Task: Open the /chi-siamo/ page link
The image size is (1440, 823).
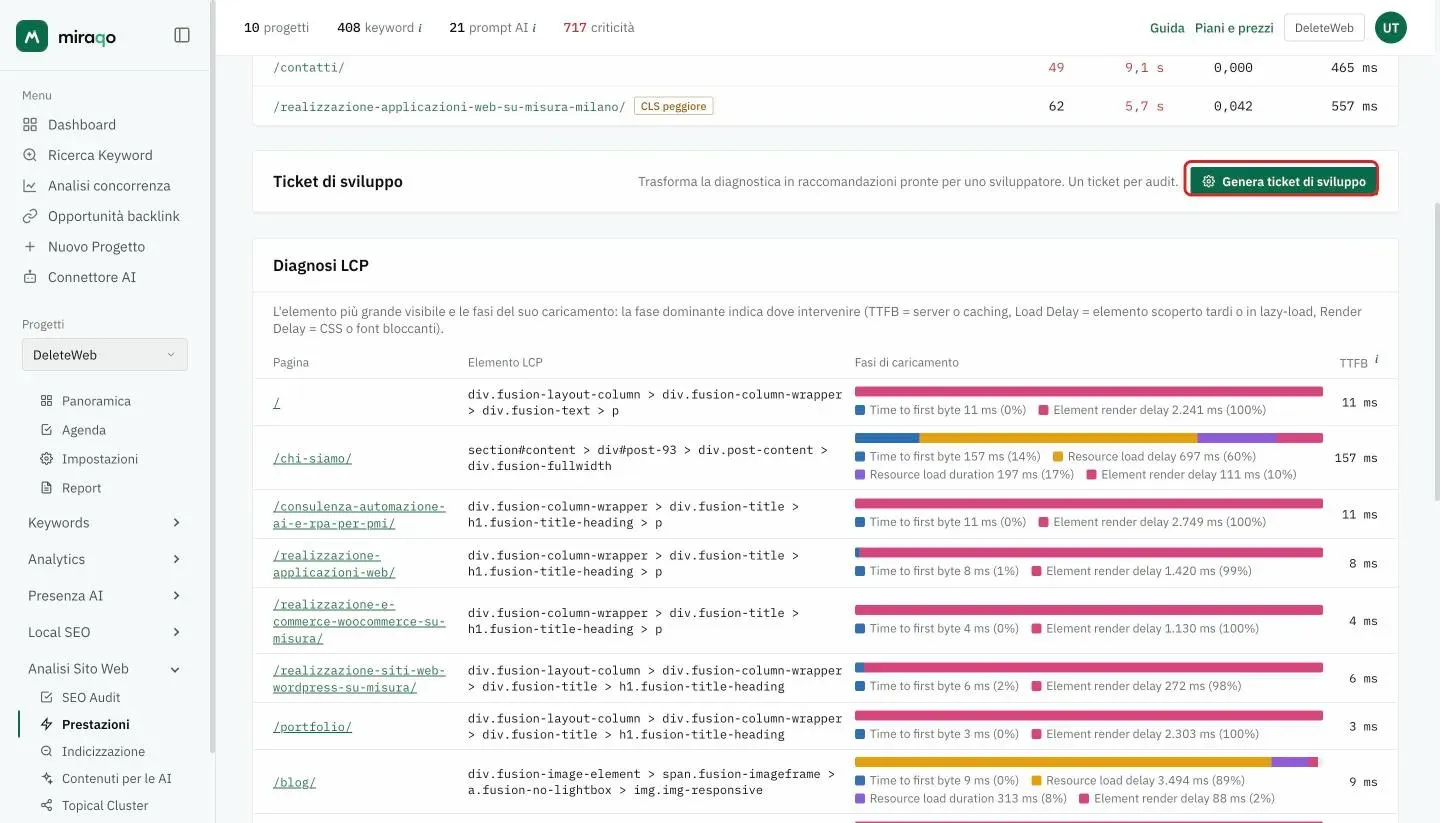Action: (312, 459)
